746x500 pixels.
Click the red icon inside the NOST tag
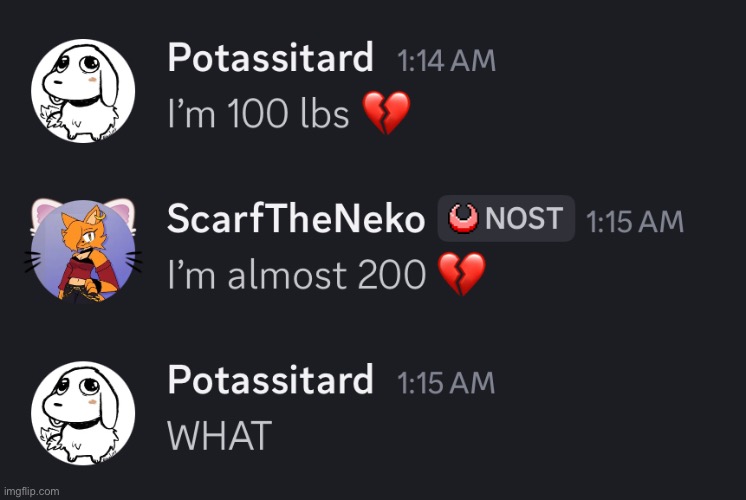pos(464,218)
